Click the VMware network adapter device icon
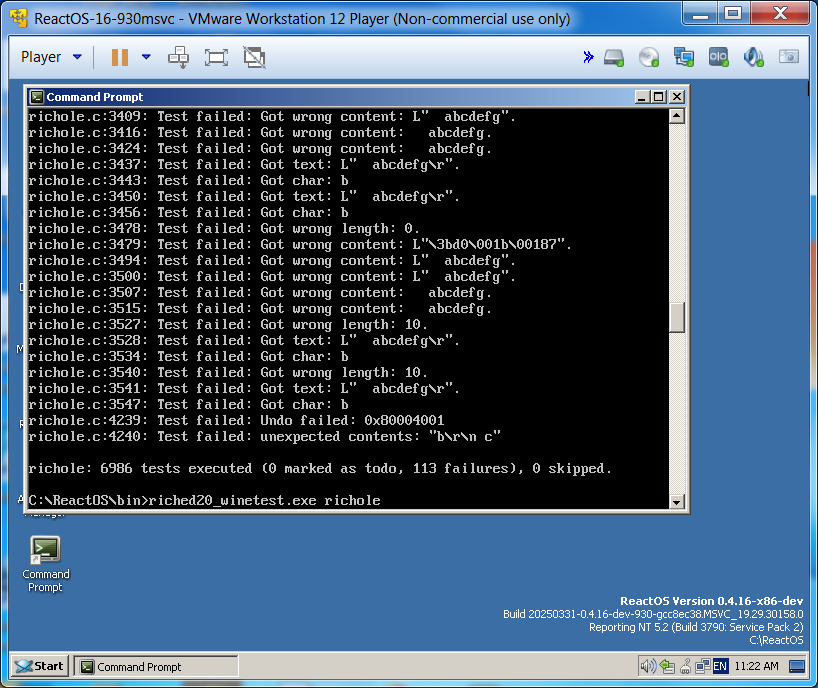The width and height of the screenshot is (818, 688). pyautogui.click(x=684, y=57)
